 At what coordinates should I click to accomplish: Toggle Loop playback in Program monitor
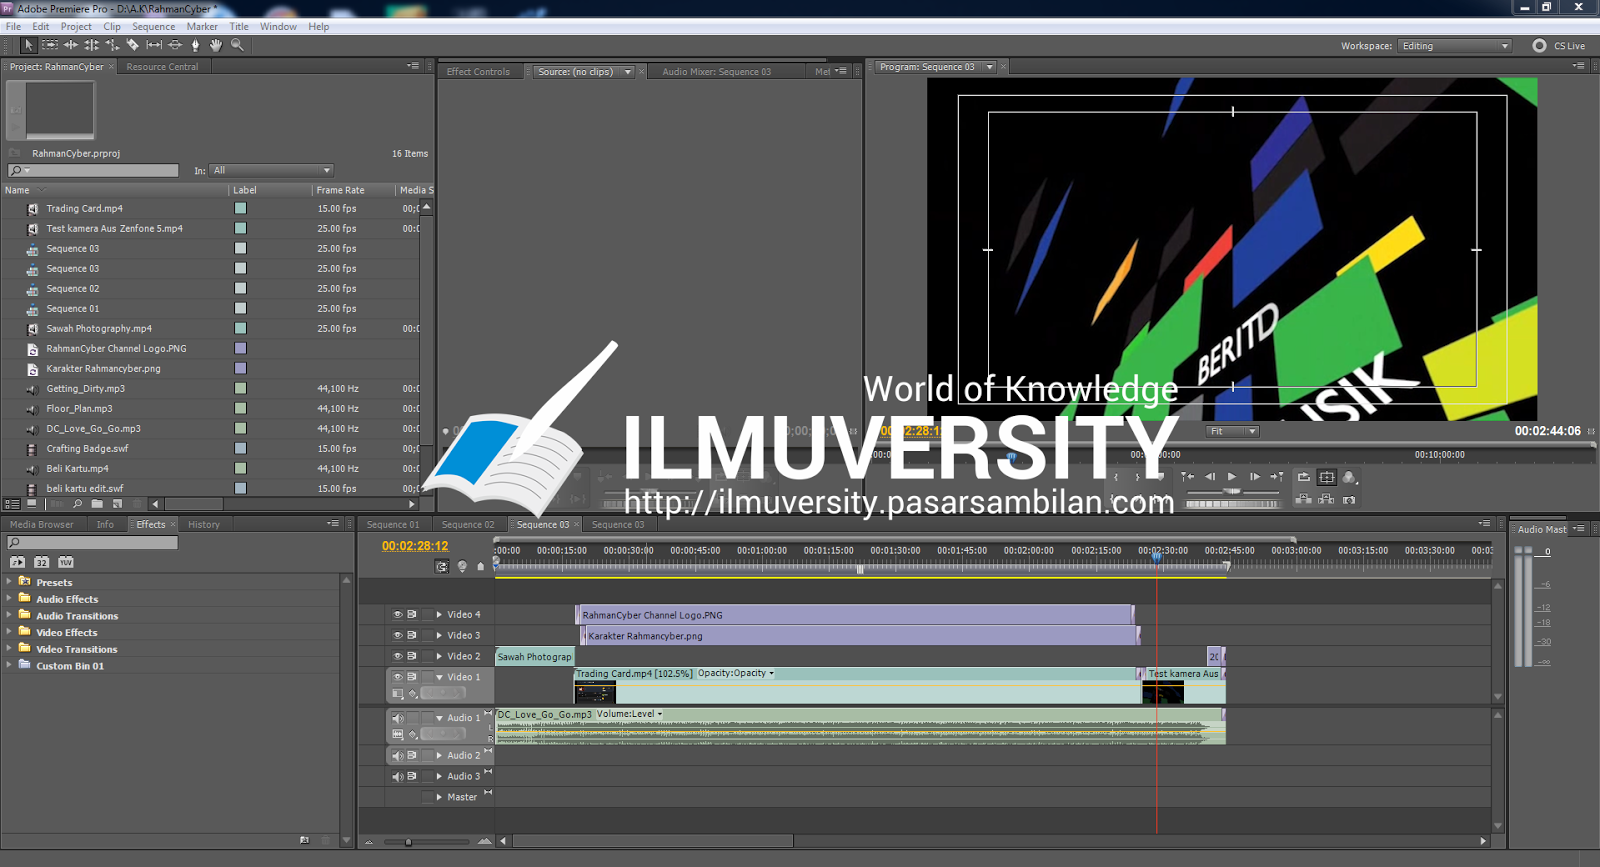1304,477
